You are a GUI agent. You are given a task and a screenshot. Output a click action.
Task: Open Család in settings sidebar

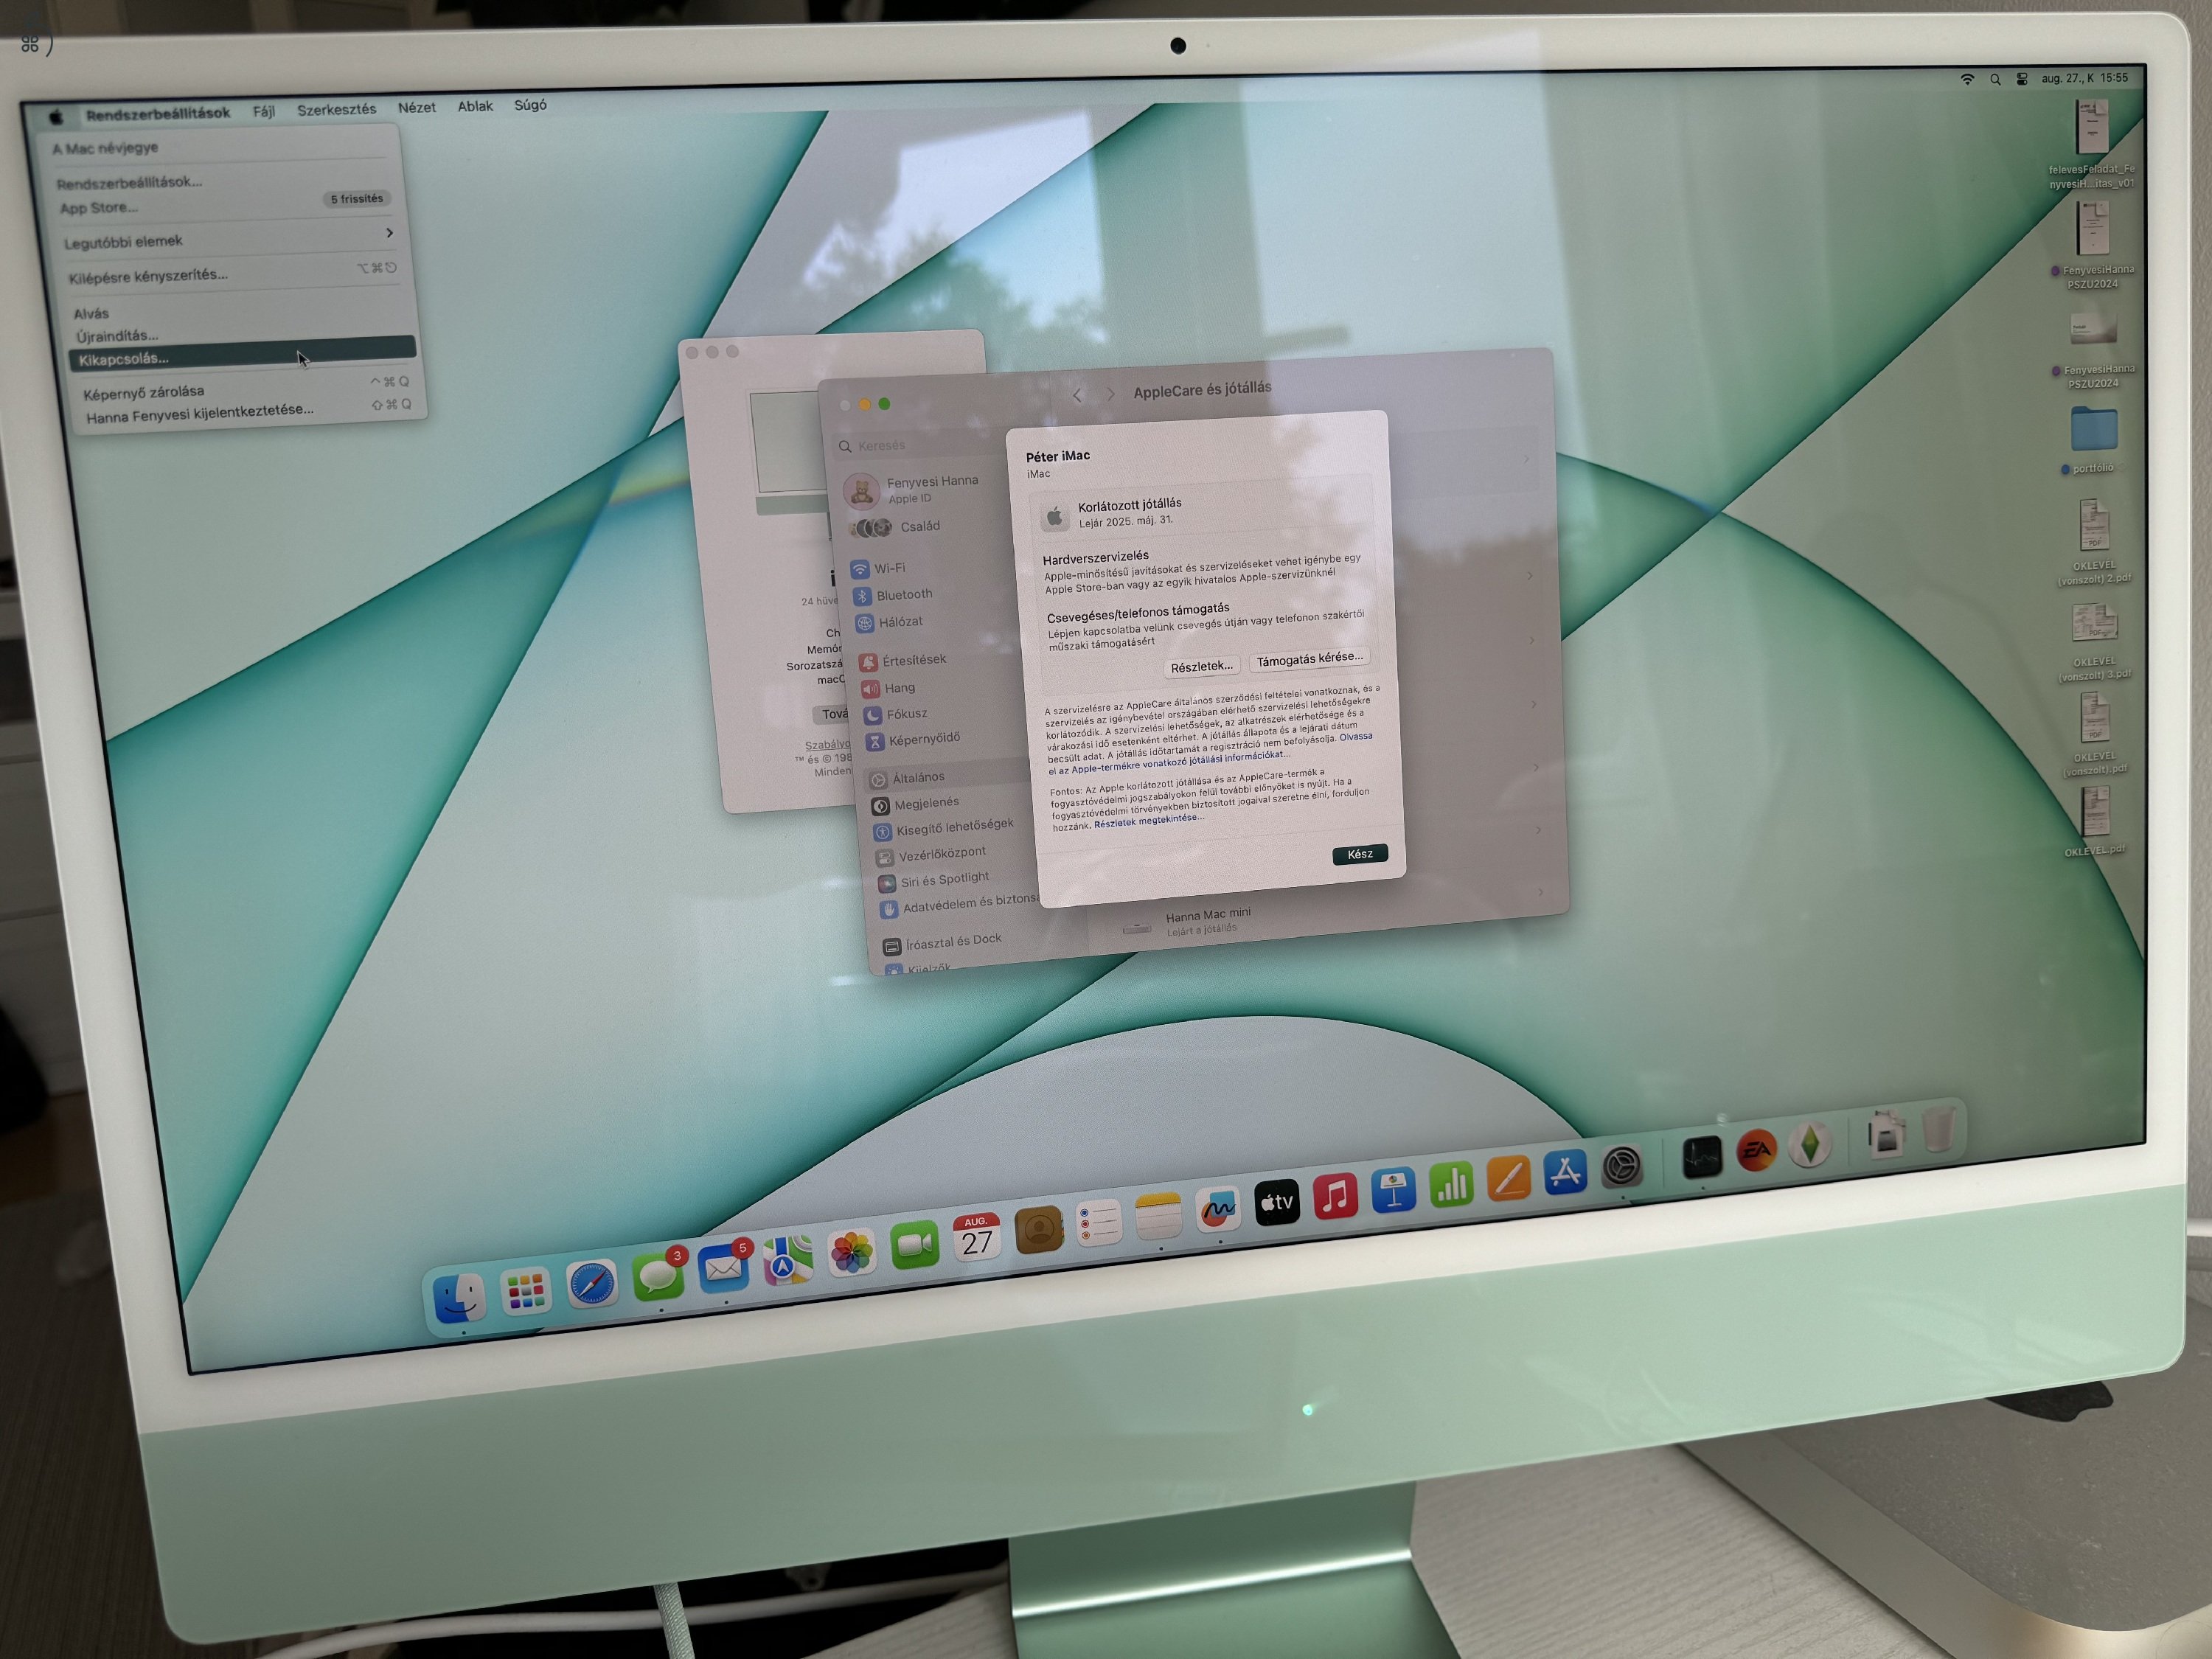[920, 527]
